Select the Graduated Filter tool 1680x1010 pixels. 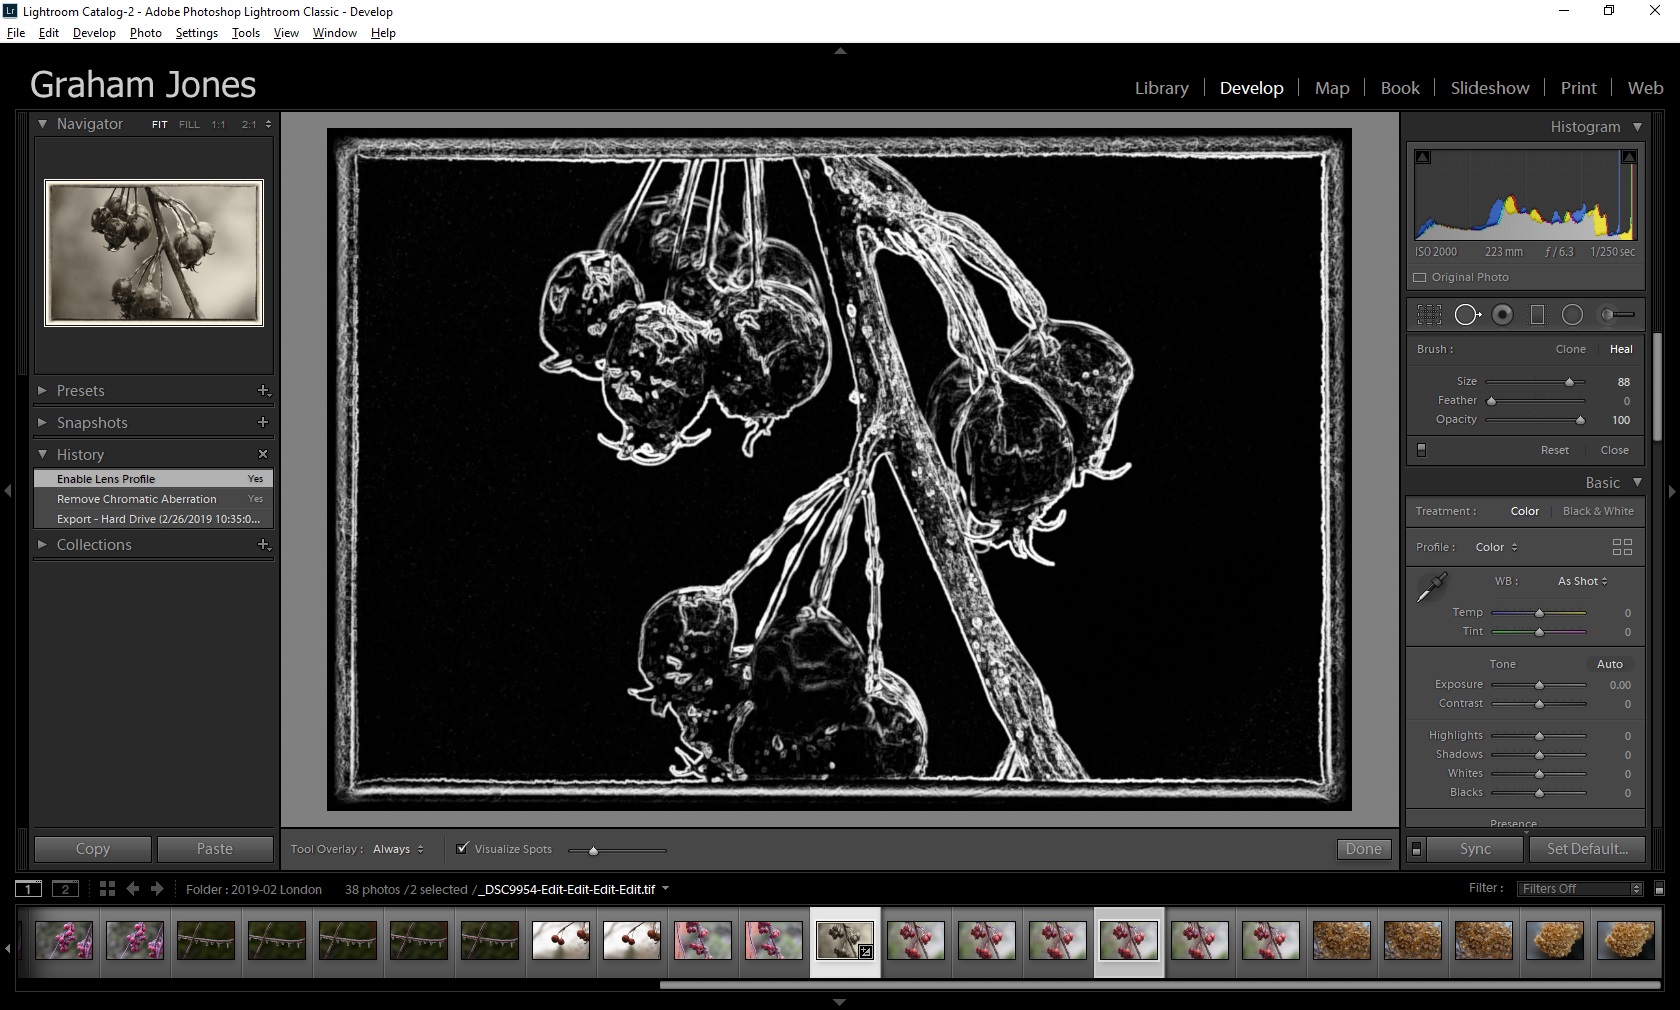point(1537,315)
